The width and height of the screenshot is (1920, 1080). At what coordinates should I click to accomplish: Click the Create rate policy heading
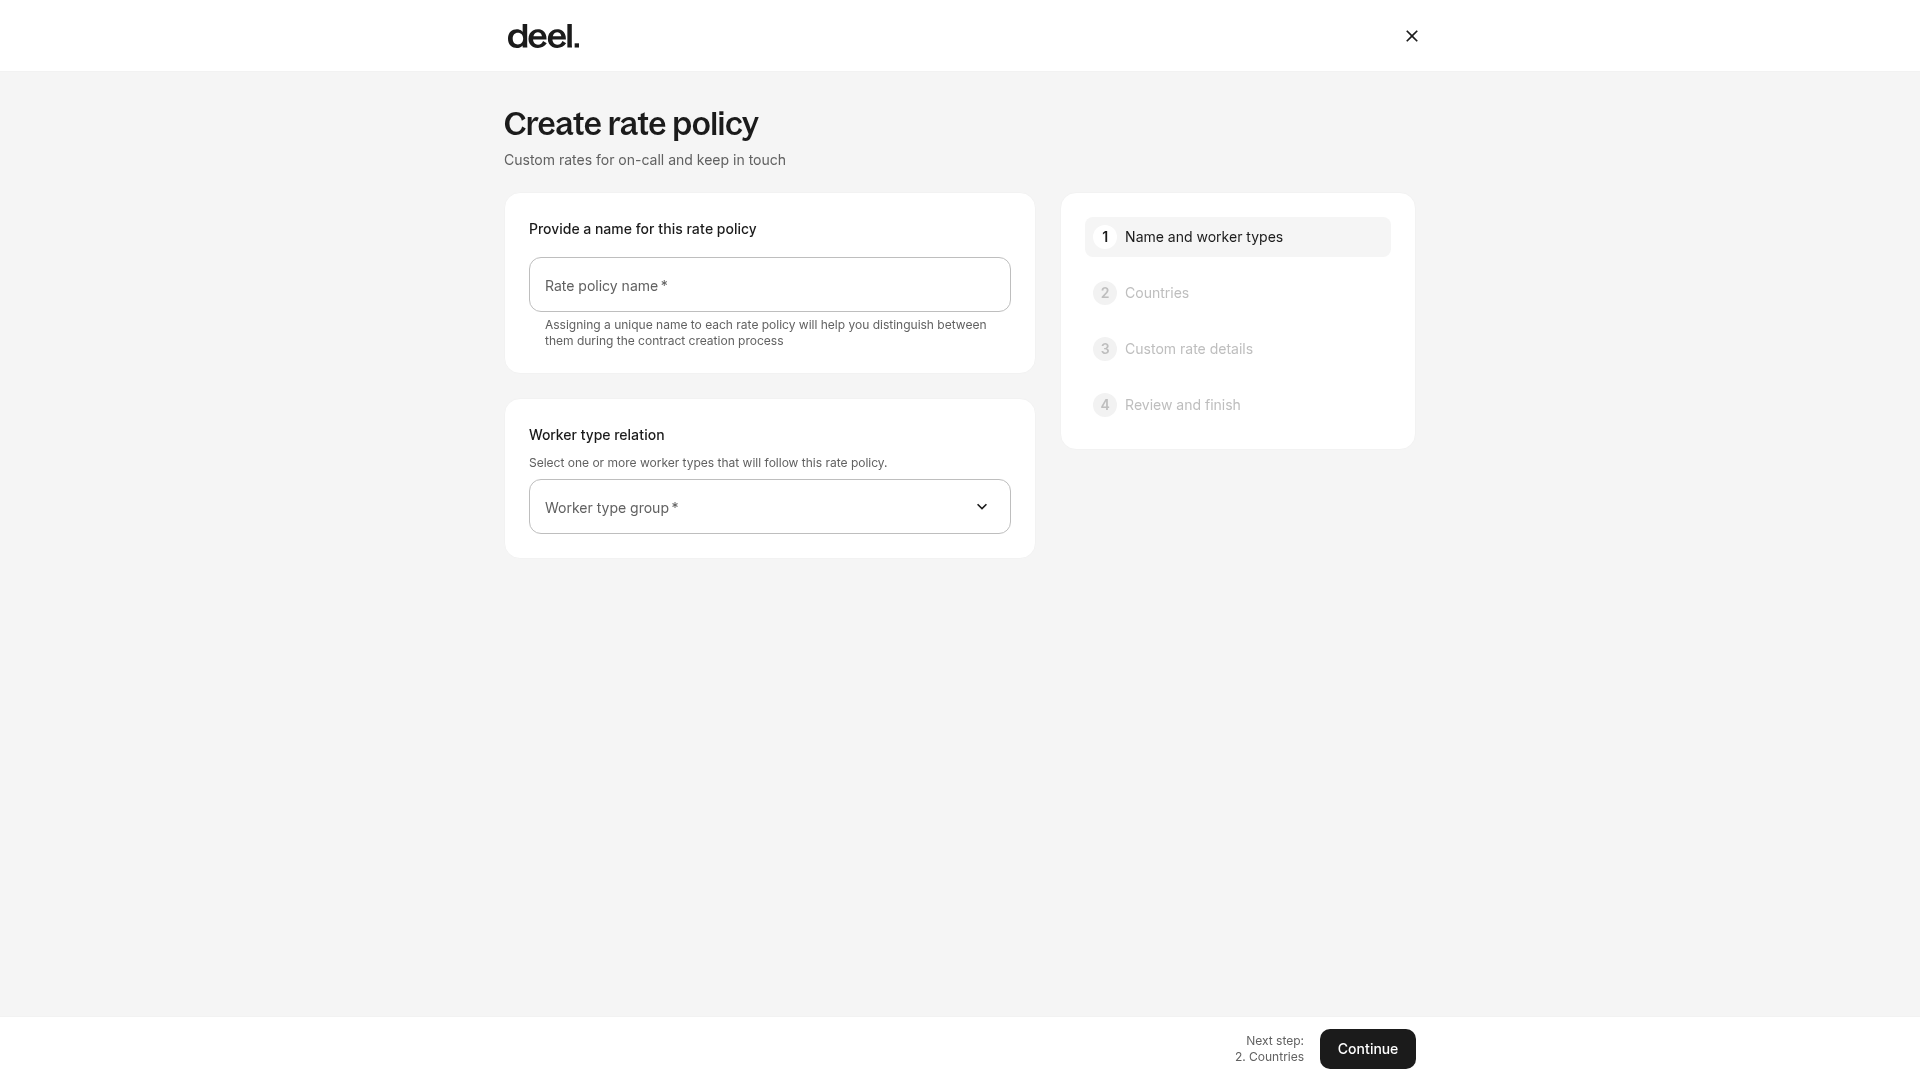point(631,124)
